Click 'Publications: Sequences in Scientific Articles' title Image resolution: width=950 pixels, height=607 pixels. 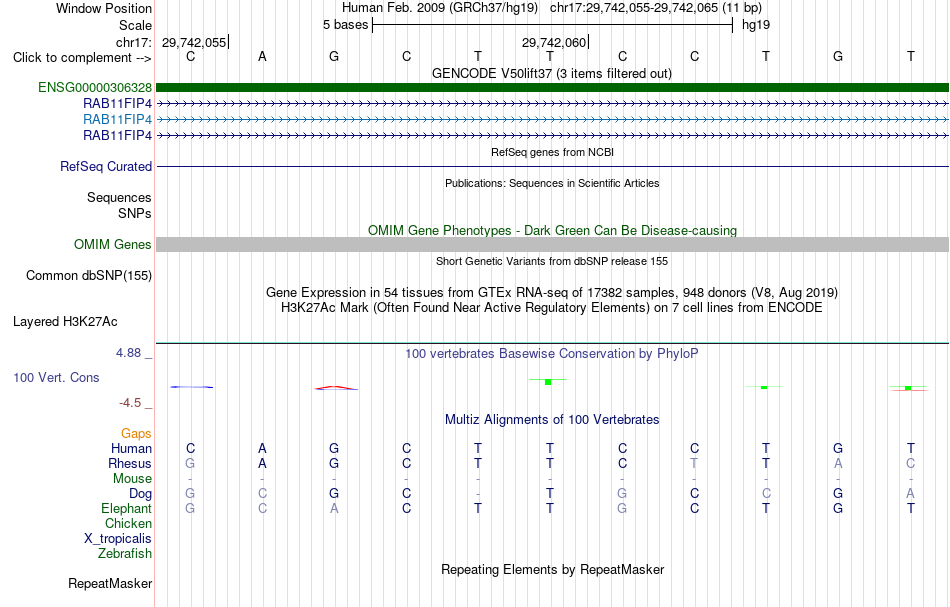pos(552,183)
